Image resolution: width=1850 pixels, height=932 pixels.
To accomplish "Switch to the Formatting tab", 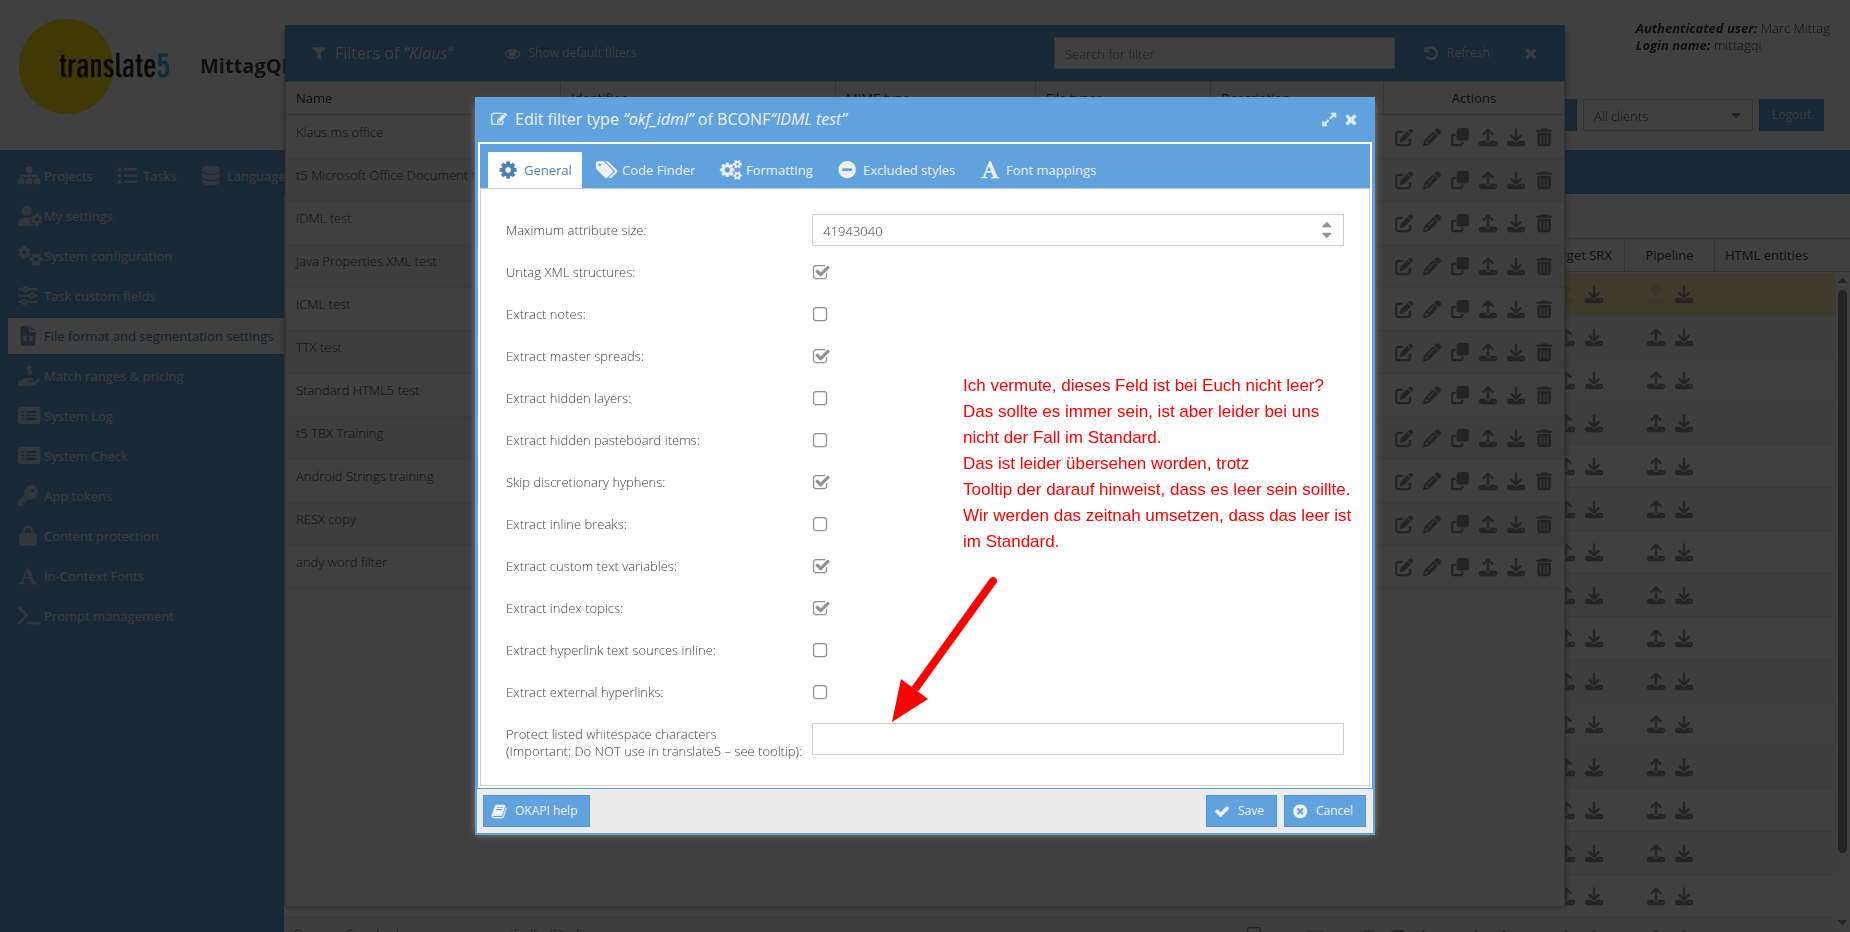I will (x=767, y=170).
